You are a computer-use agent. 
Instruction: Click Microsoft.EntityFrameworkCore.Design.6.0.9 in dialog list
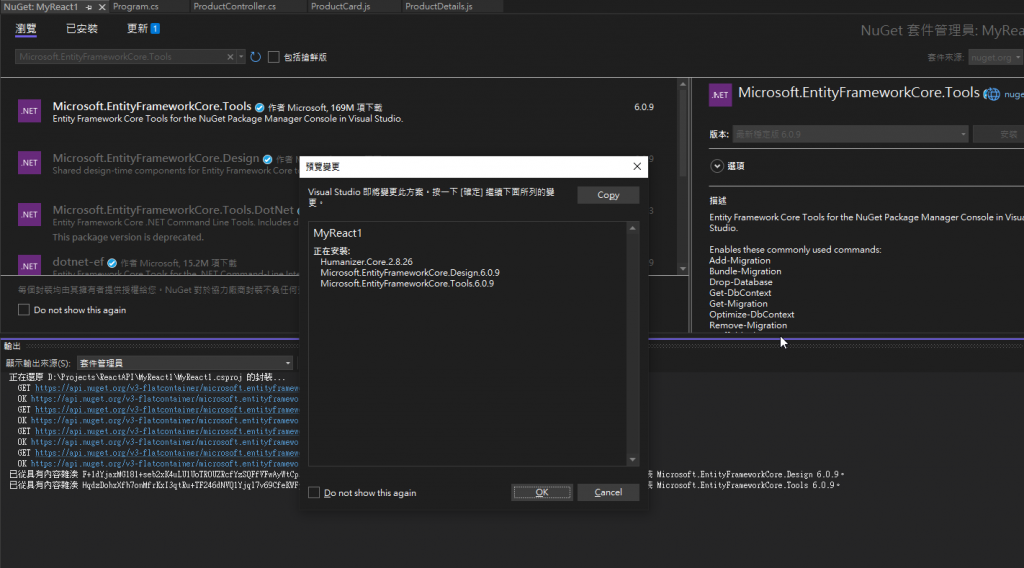pyautogui.click(x=410, y=273)
